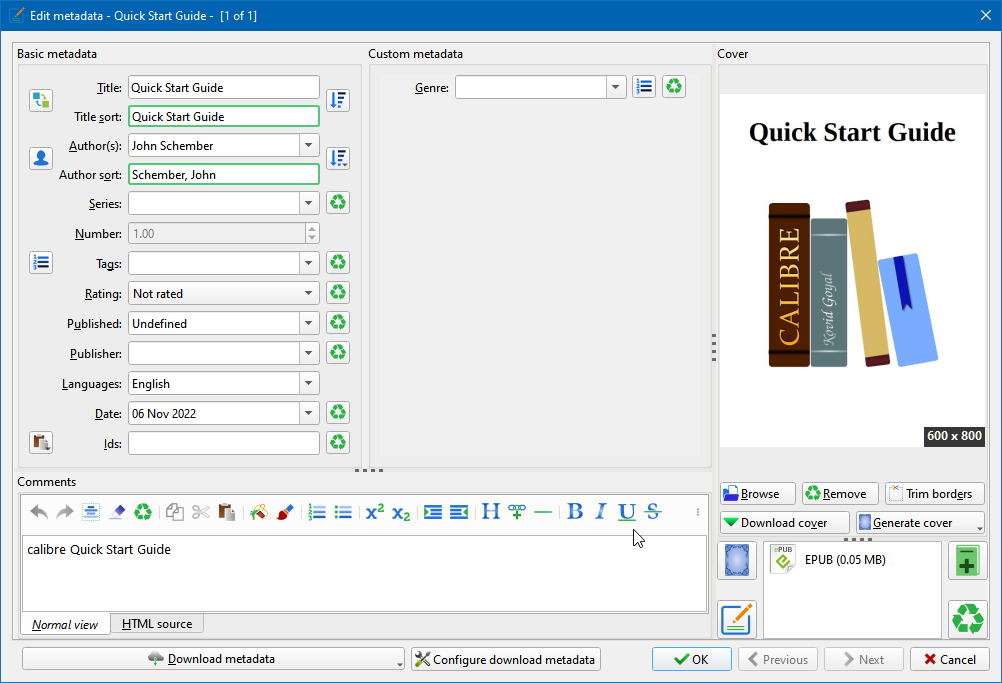Open the Languages dropdown set to English
The width and height of the screenshot is (1002, 683).
coord(309,384)
